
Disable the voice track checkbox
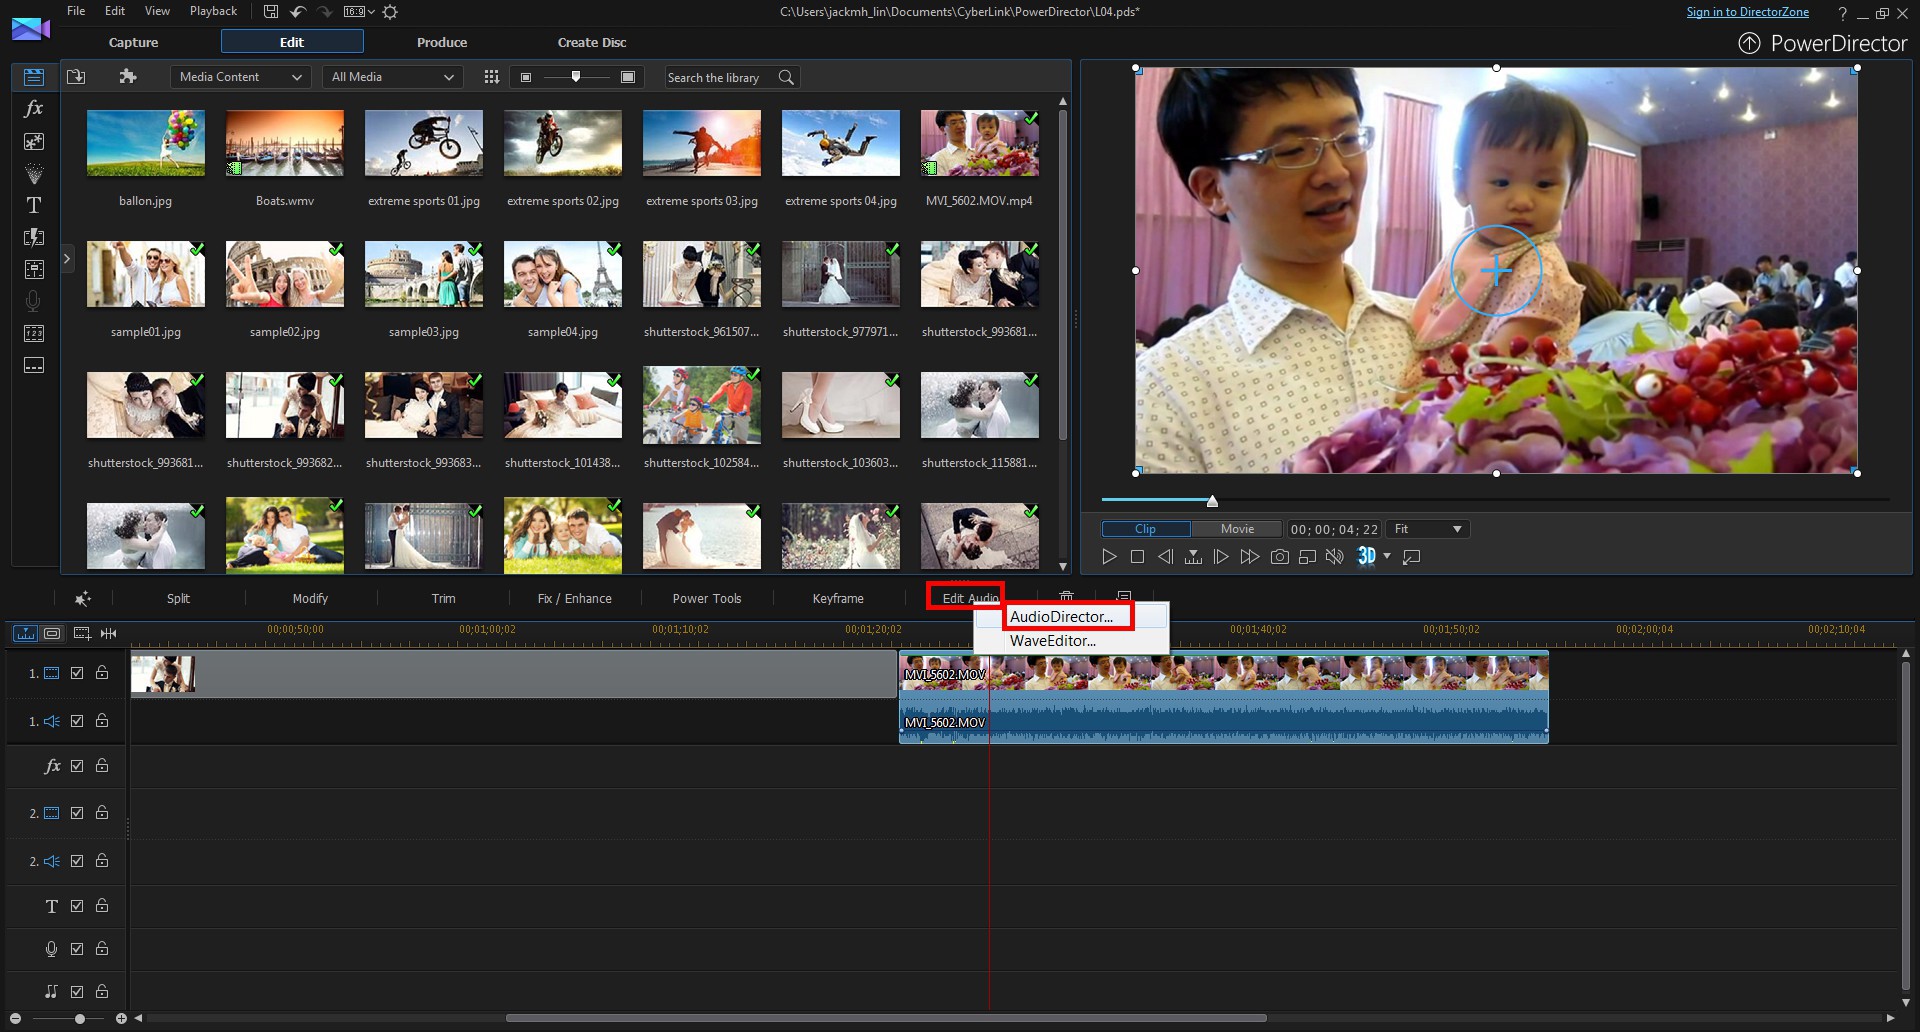(x=77, y=949)
